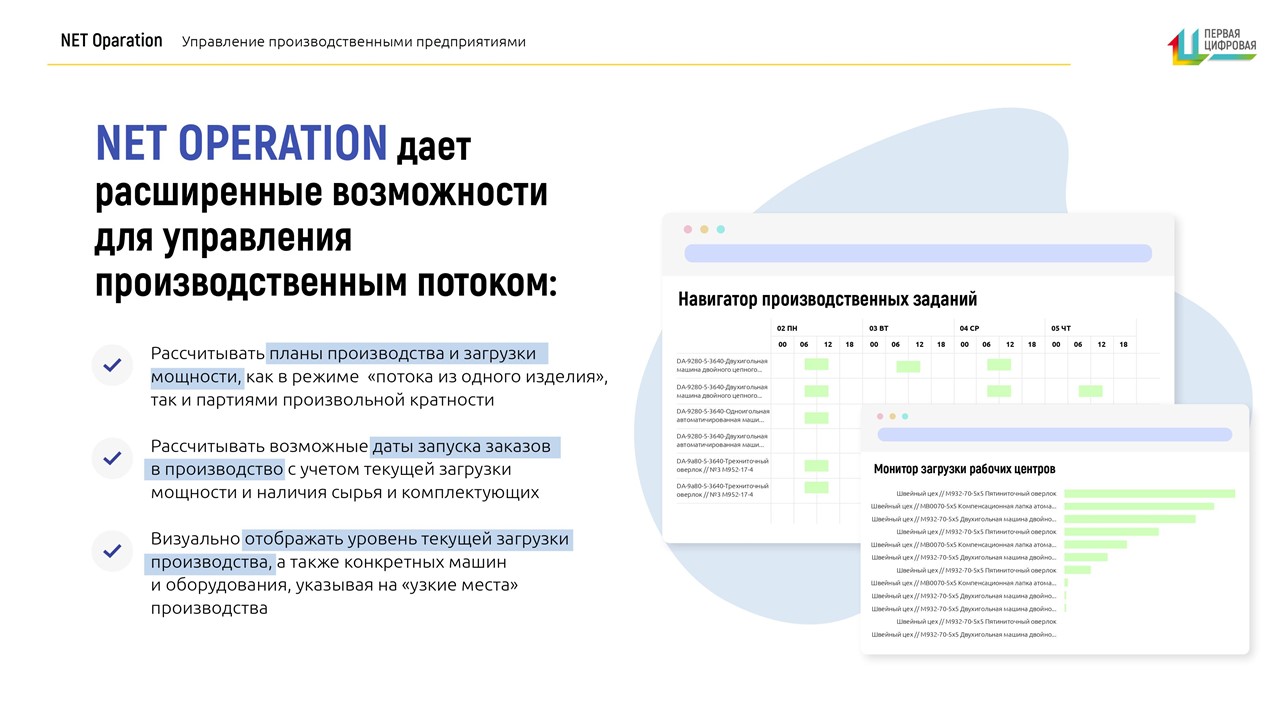Click checkmark beside 'Рассчитывать планы производства'
This screenshot has height=720, width=1280.
coord(112,365)
